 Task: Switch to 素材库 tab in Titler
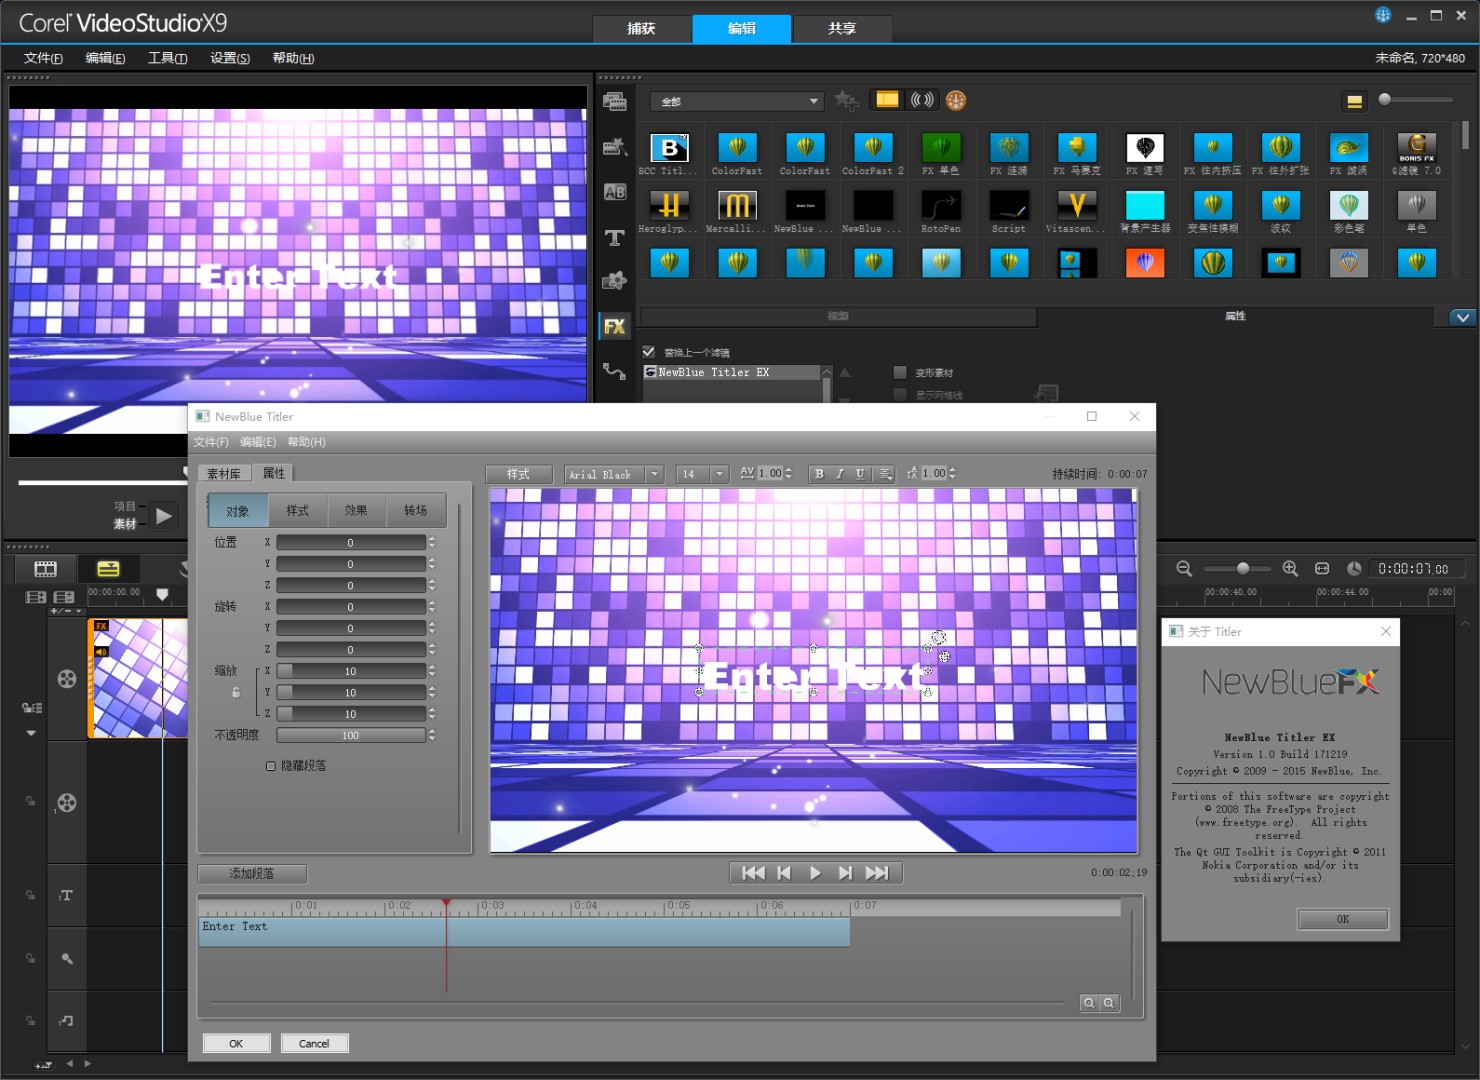[223, 474]
